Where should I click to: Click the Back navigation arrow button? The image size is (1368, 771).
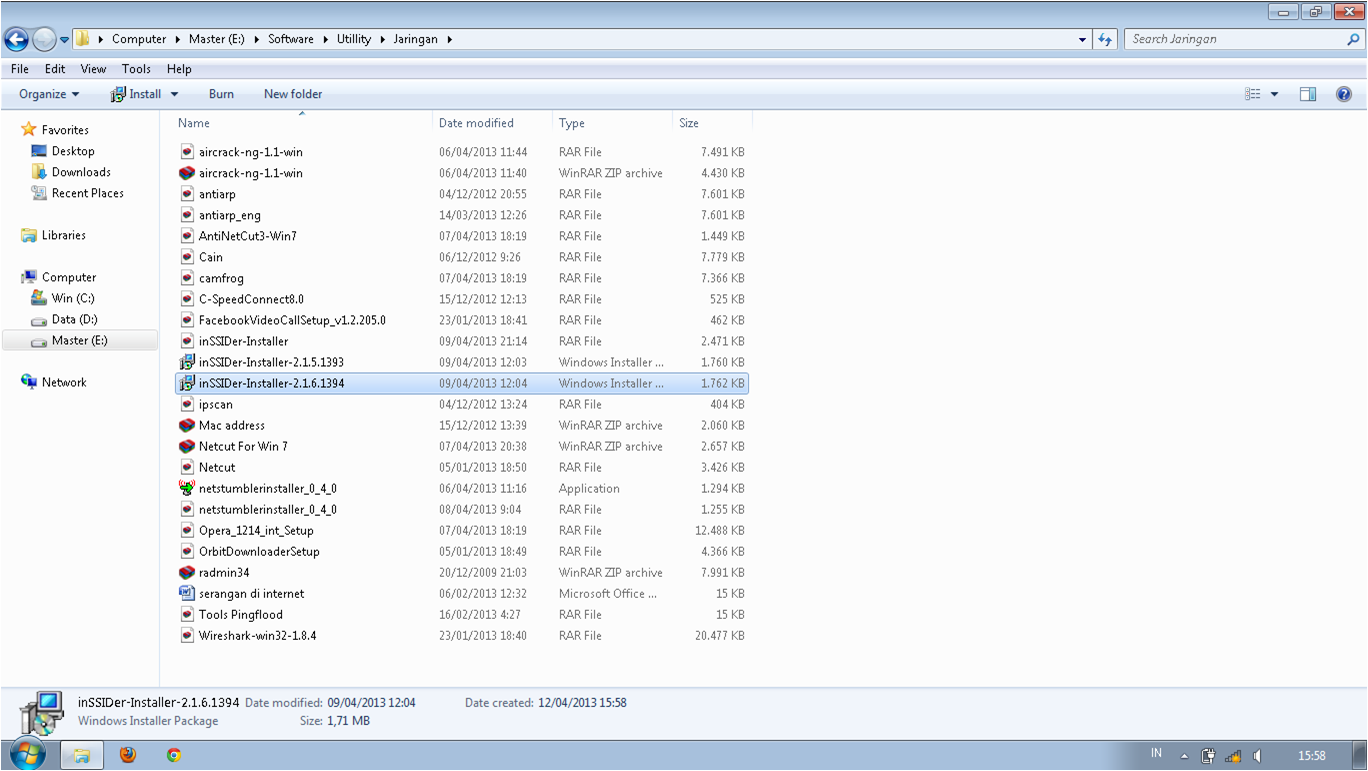click(17, 39)
